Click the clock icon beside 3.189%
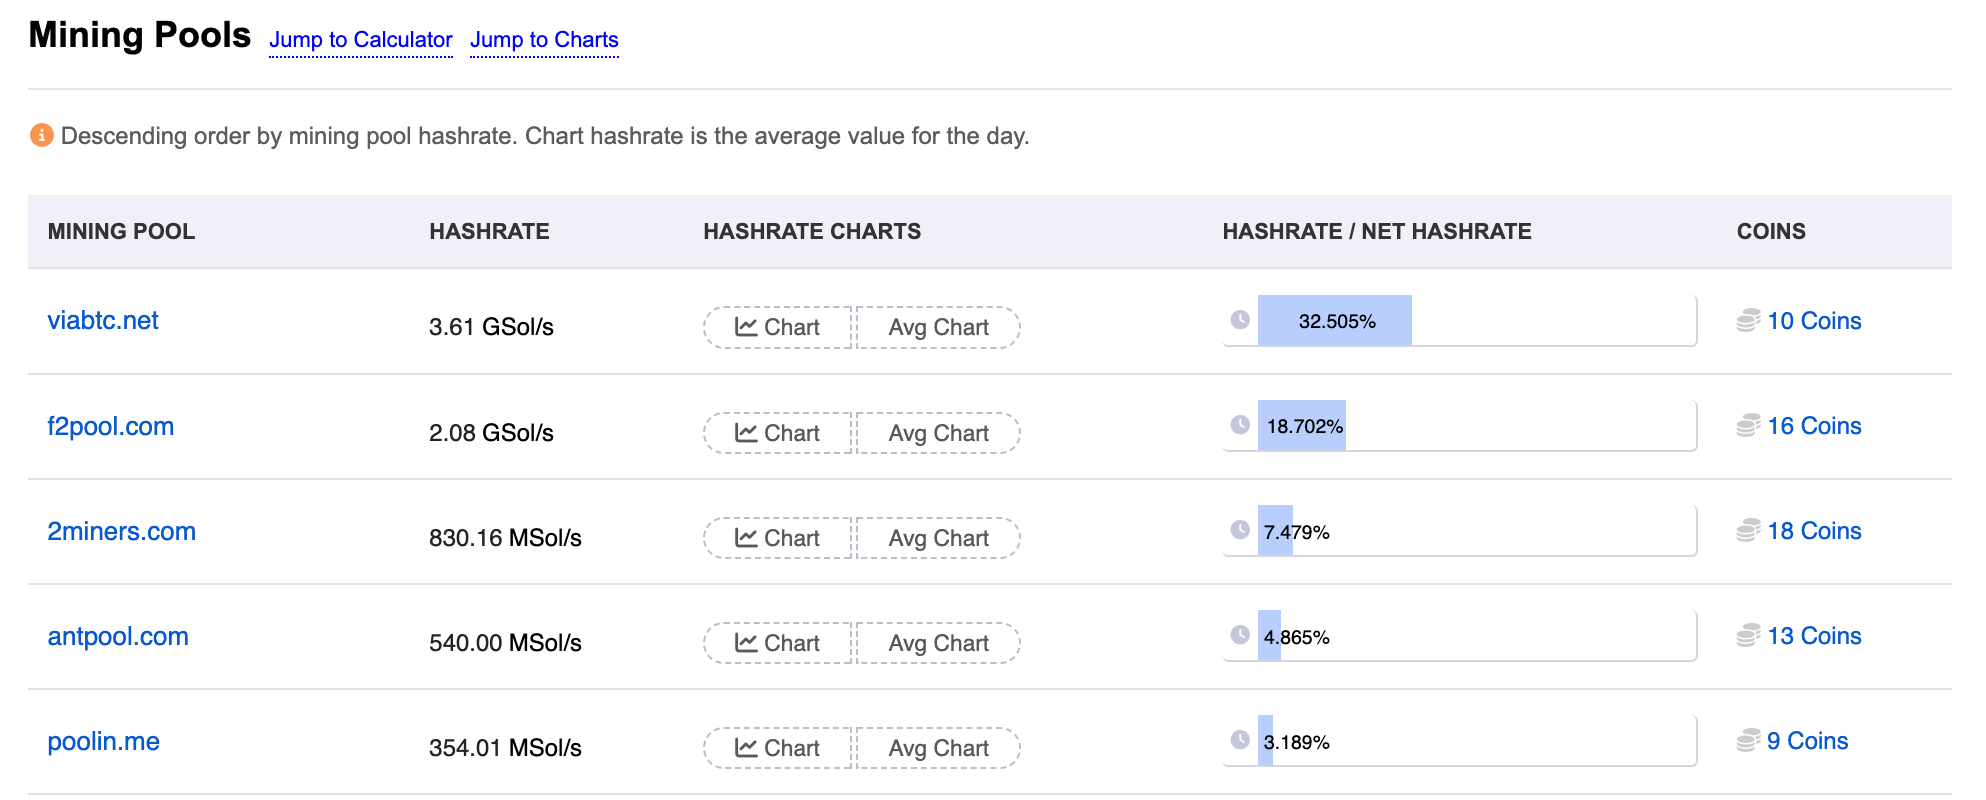 pos(1240,740)
